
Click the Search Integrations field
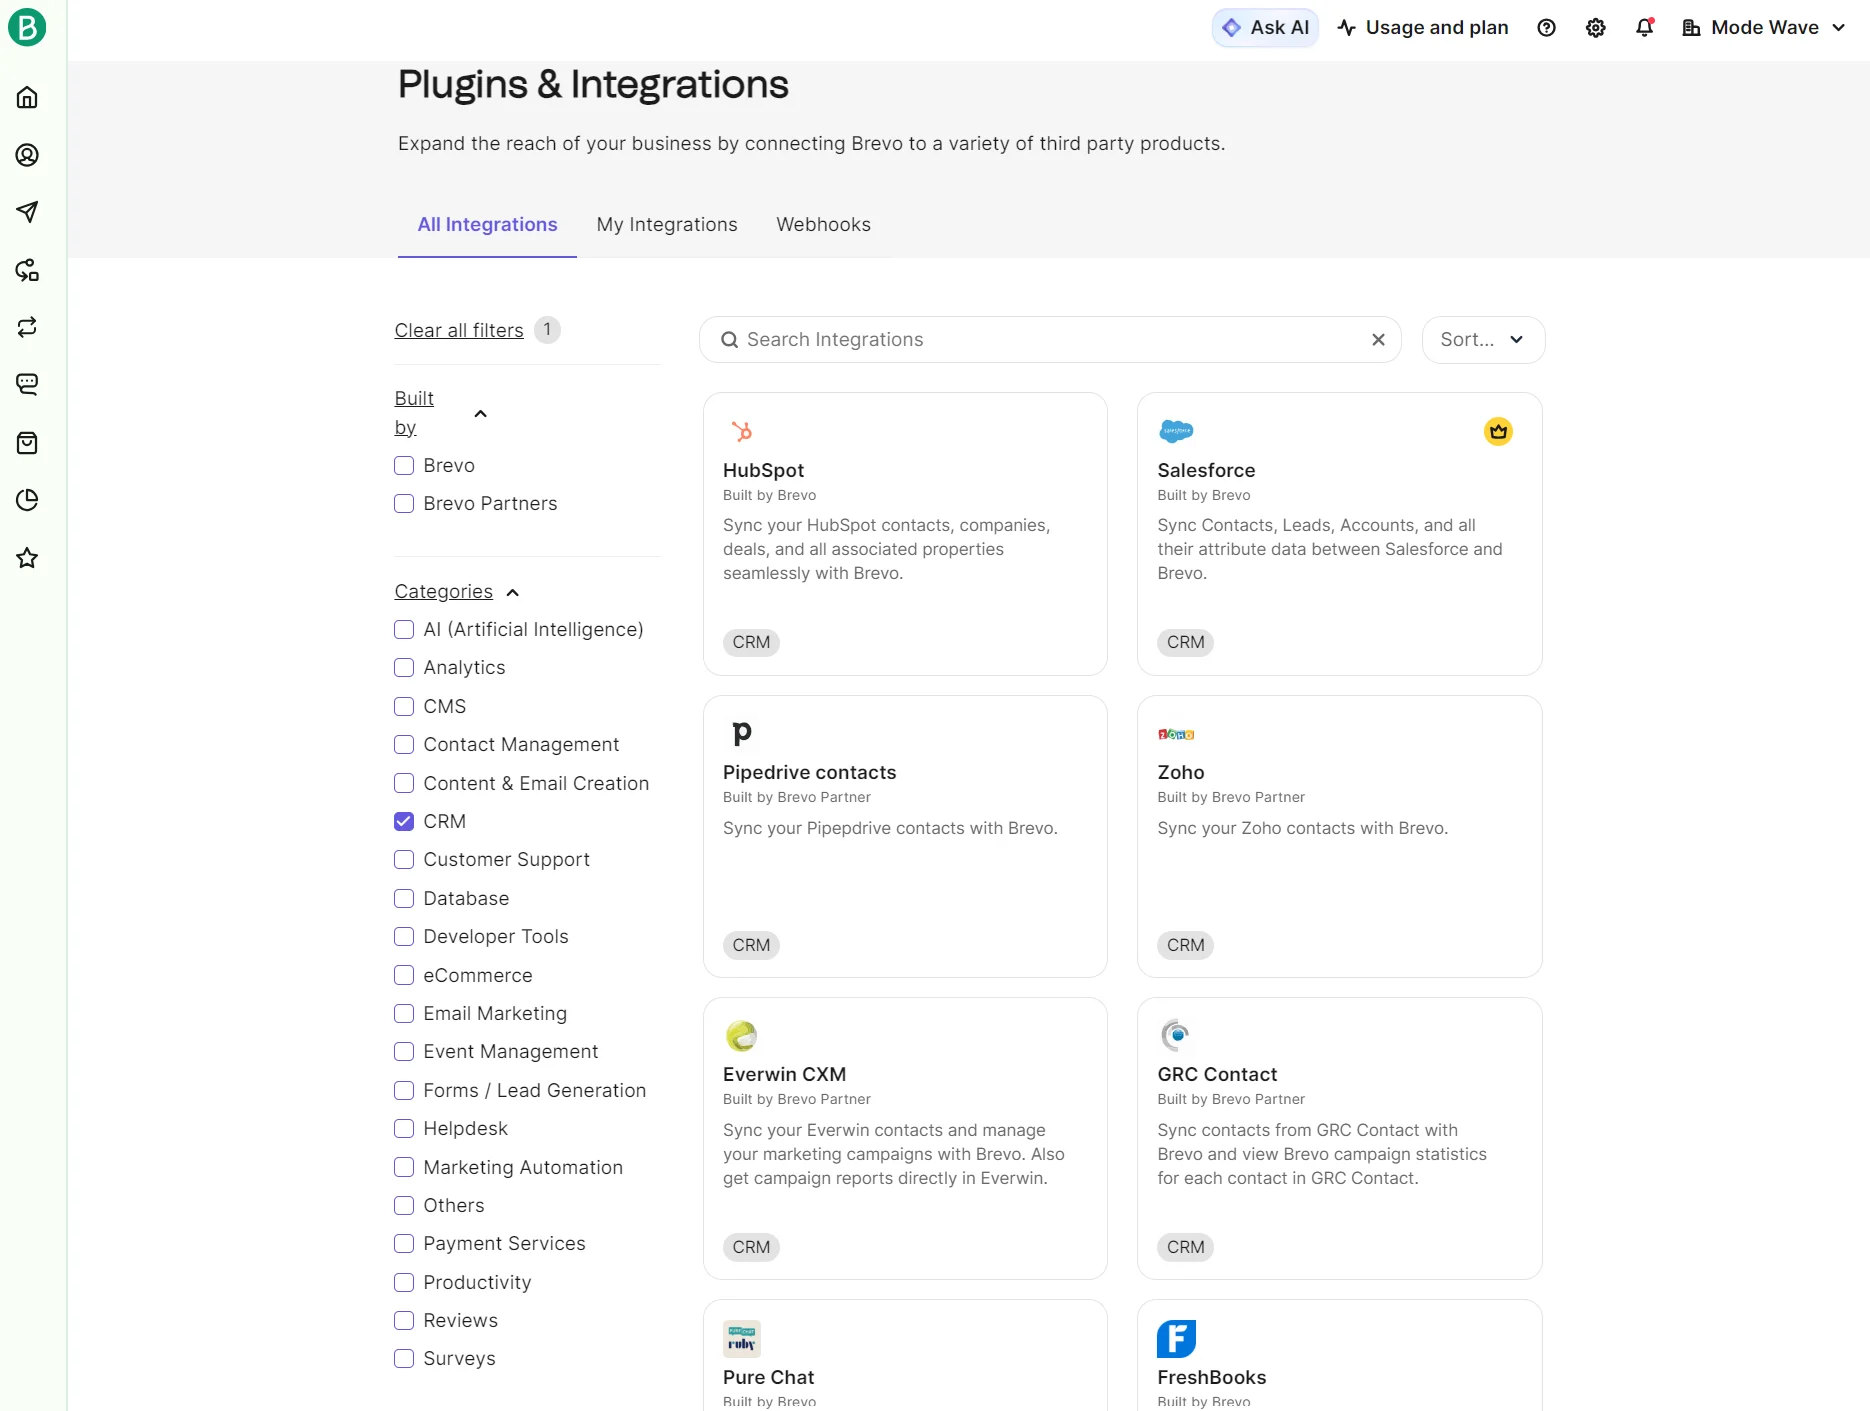tap(1050, 340)
